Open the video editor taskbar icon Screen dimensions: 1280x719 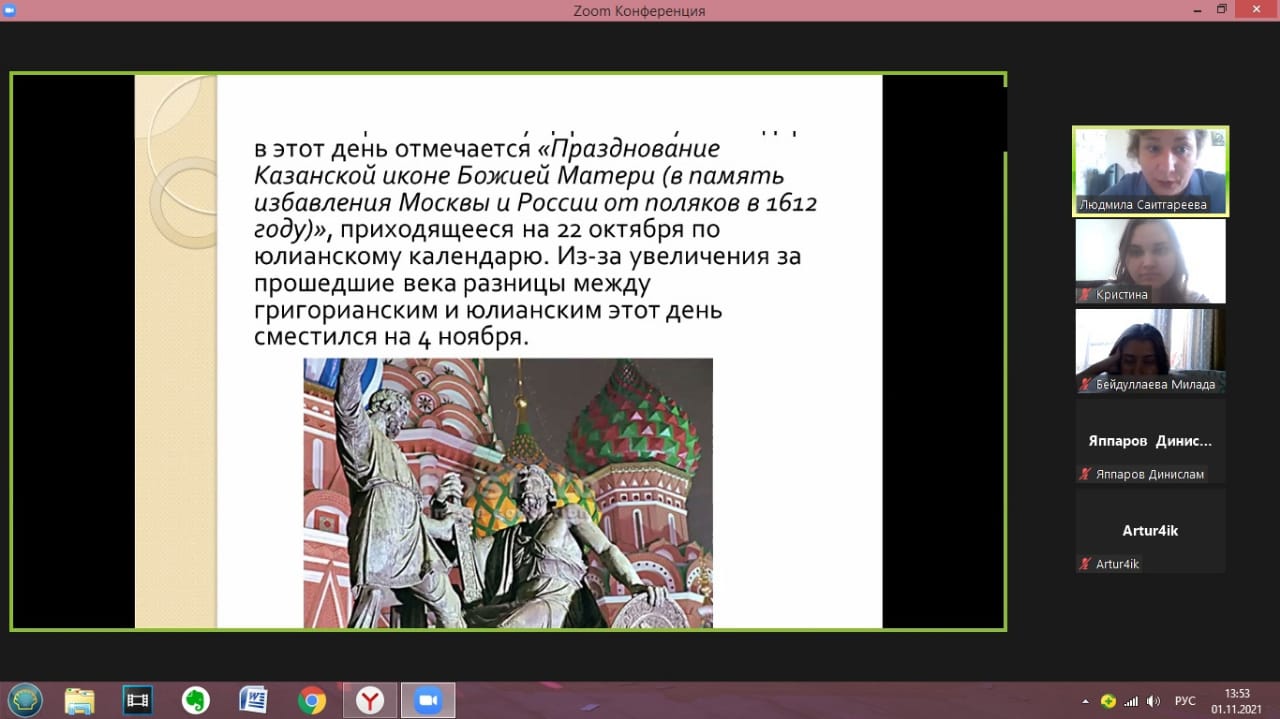(136, 700)
